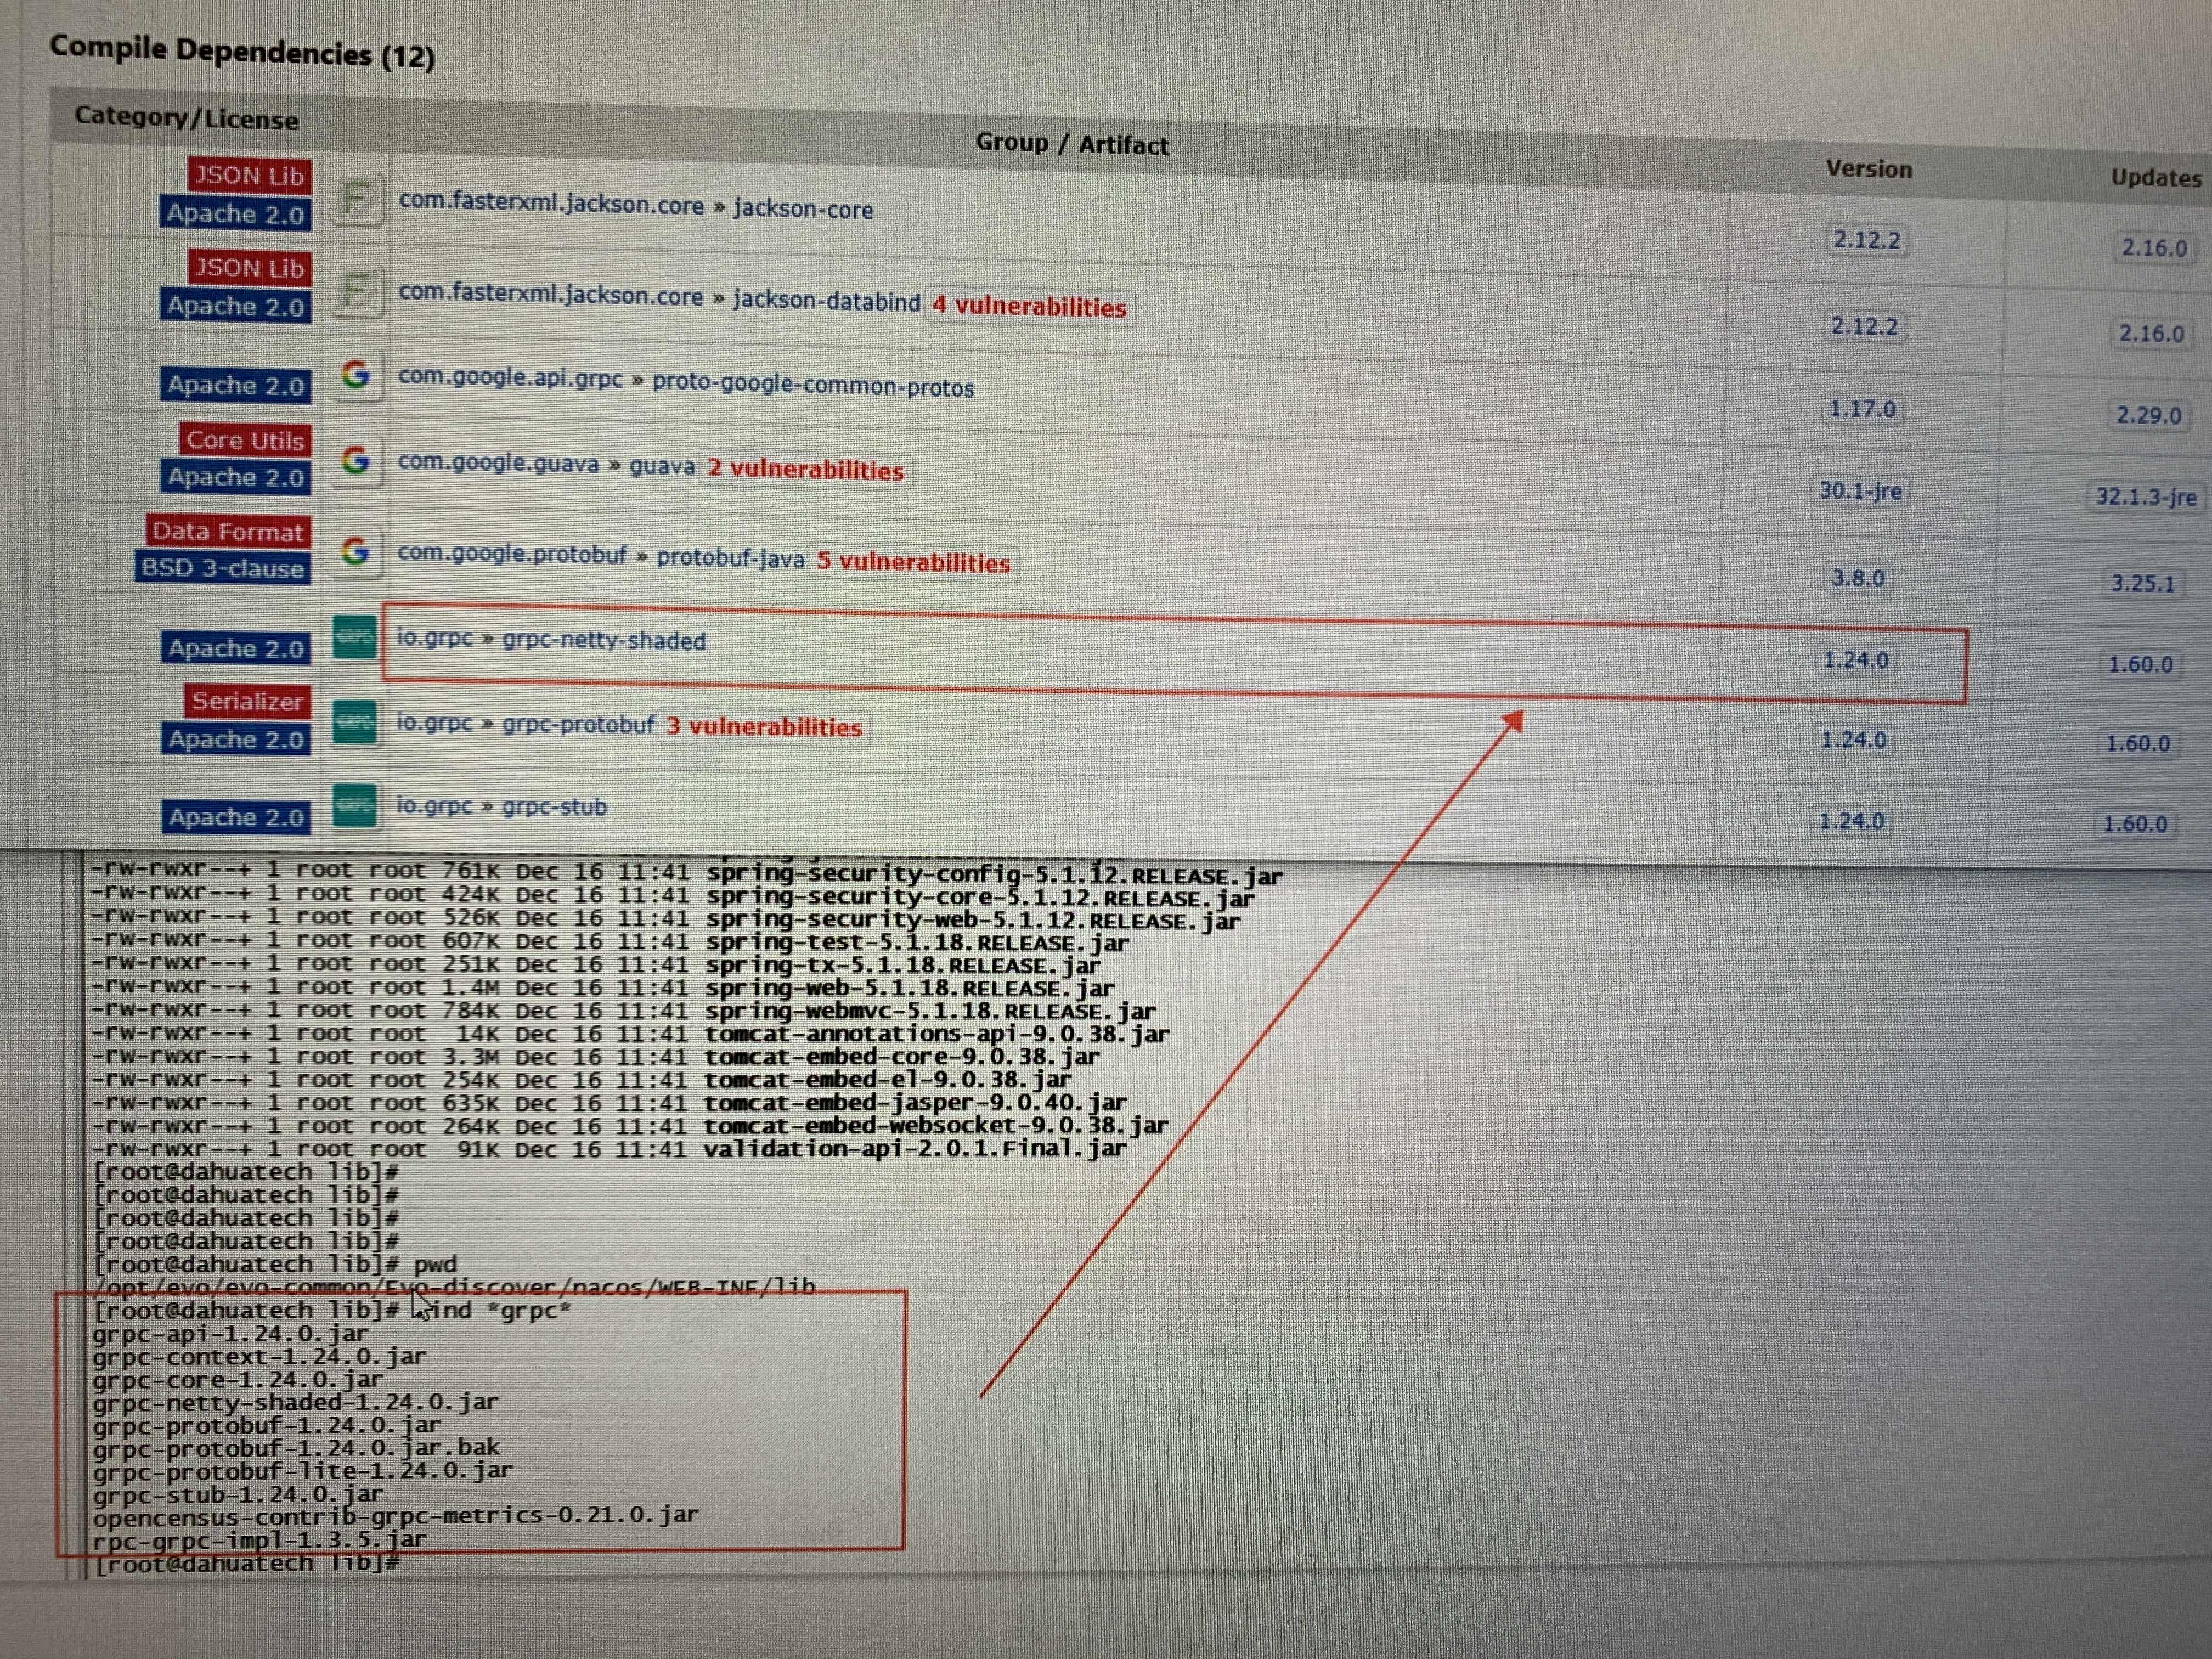Click the last terminal prompt line
This screenshot has height=1659, width=2212.
[x=247, y=1564]
